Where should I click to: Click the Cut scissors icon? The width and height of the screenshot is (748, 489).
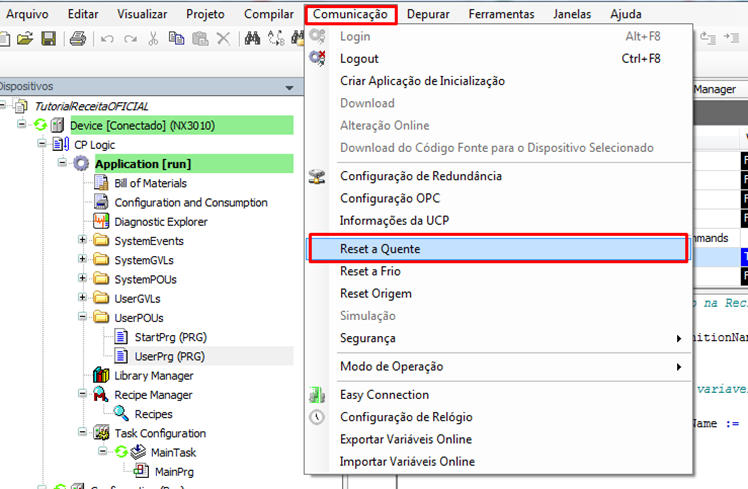click(153, 39)
